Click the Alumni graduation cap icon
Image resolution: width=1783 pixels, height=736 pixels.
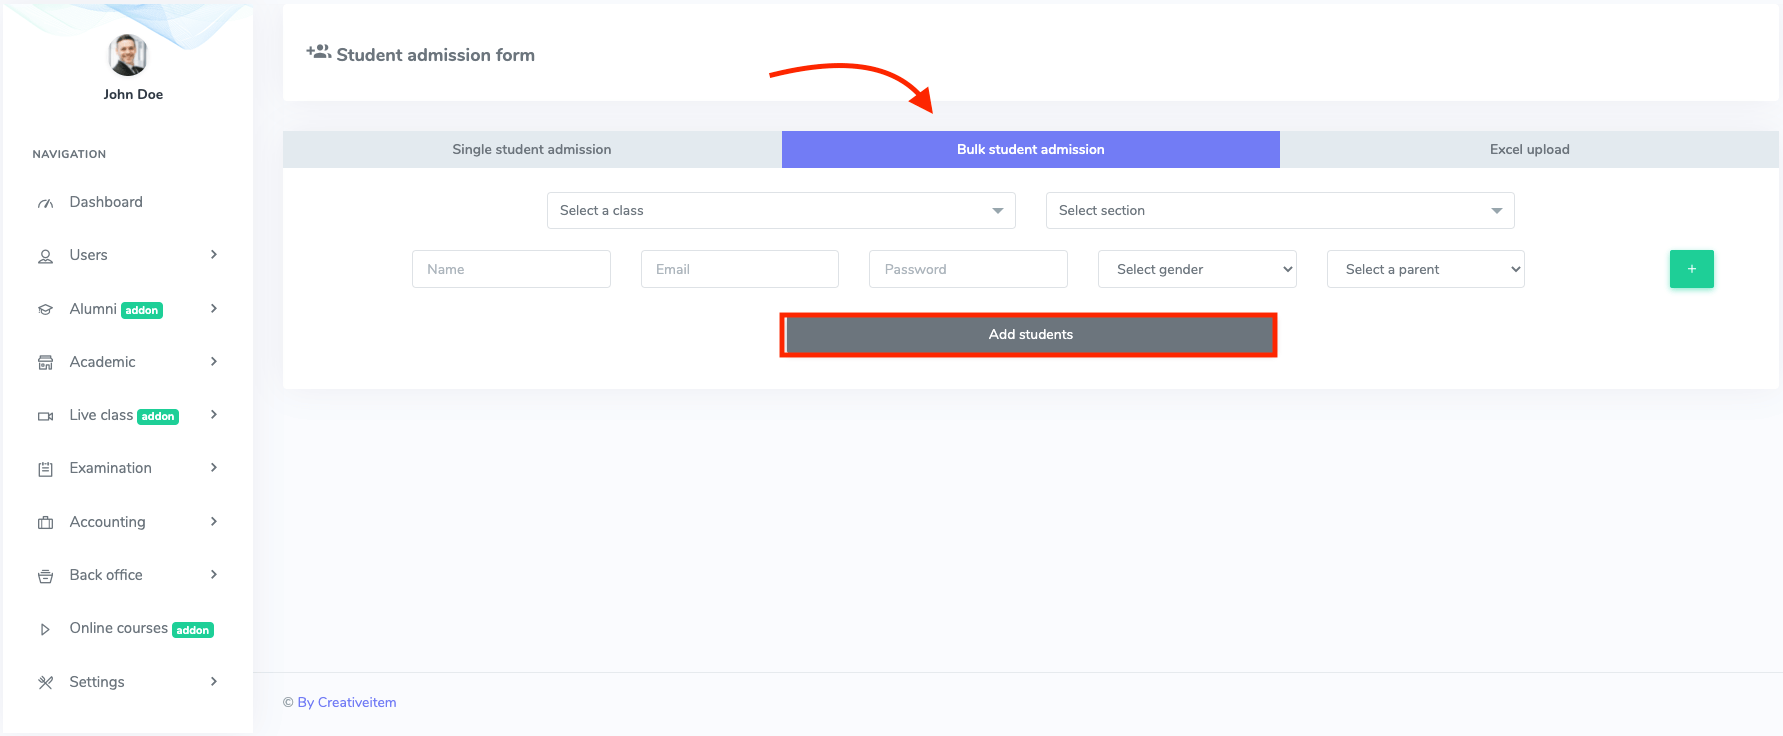click(x=45, y=310)
